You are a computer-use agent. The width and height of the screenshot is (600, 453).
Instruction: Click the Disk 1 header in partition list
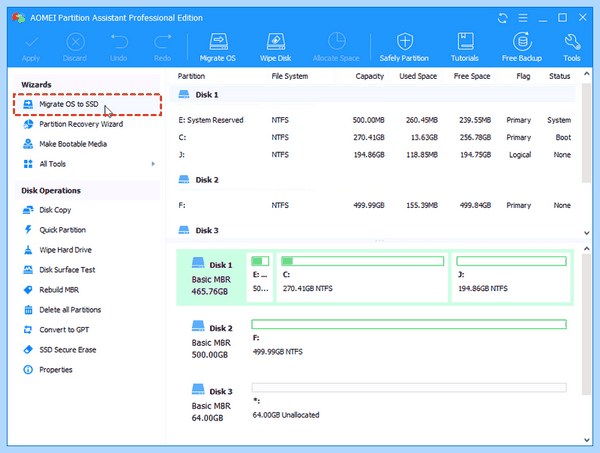point(372,95)
